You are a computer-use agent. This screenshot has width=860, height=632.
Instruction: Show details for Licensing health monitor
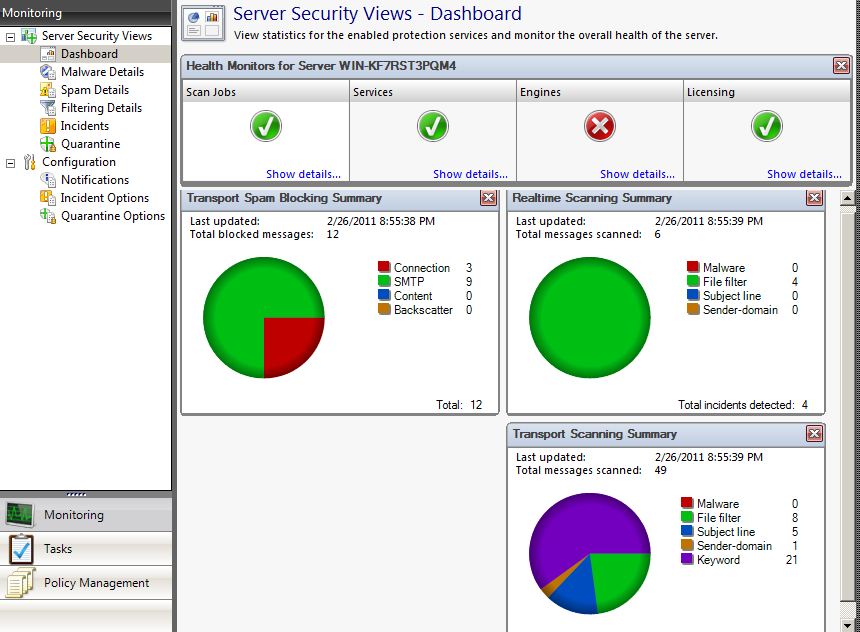(804, 174)
